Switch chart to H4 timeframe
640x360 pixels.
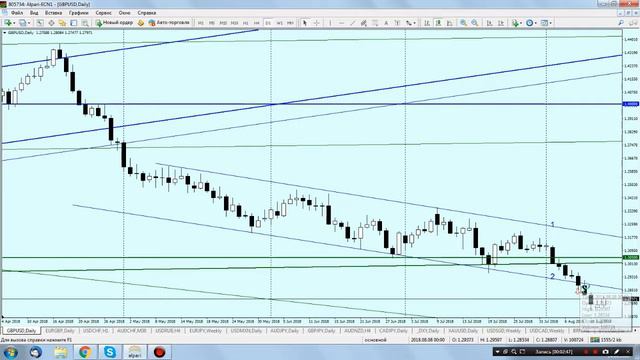tap(257, 23)
